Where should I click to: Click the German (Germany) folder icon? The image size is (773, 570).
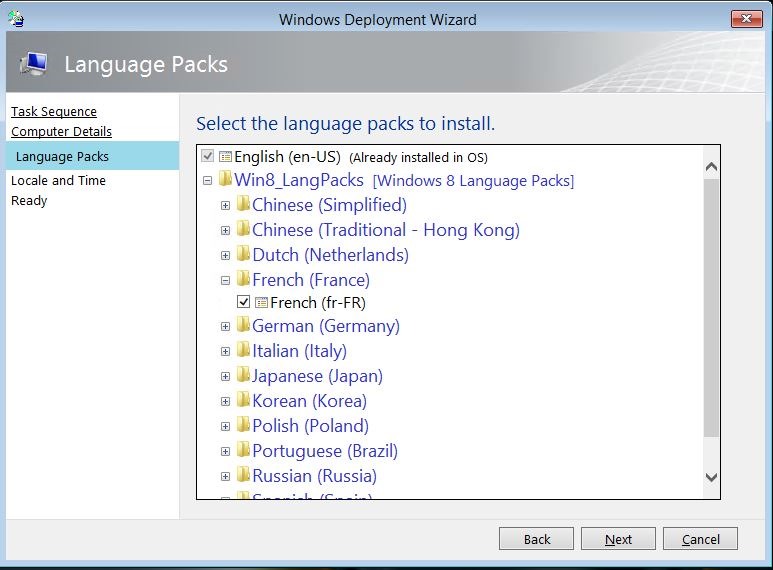243,324
